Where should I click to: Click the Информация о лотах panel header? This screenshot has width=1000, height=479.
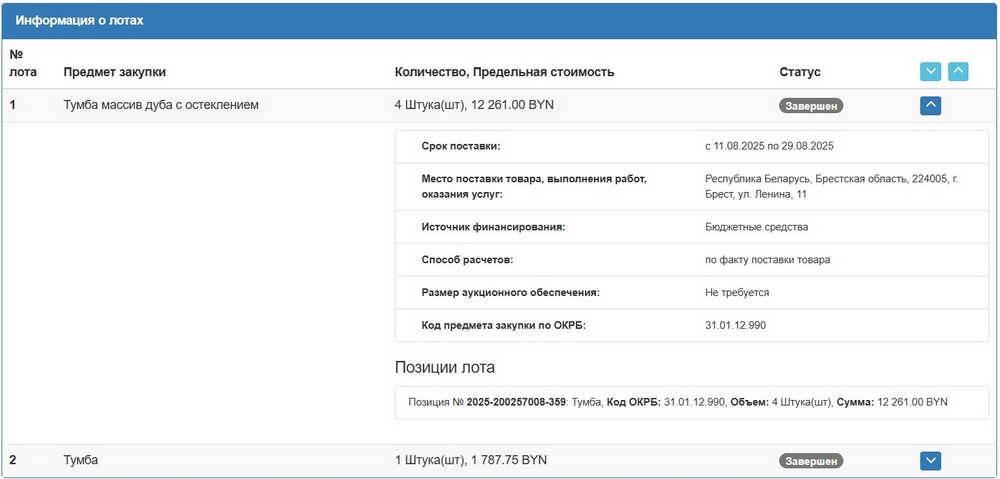79,20
